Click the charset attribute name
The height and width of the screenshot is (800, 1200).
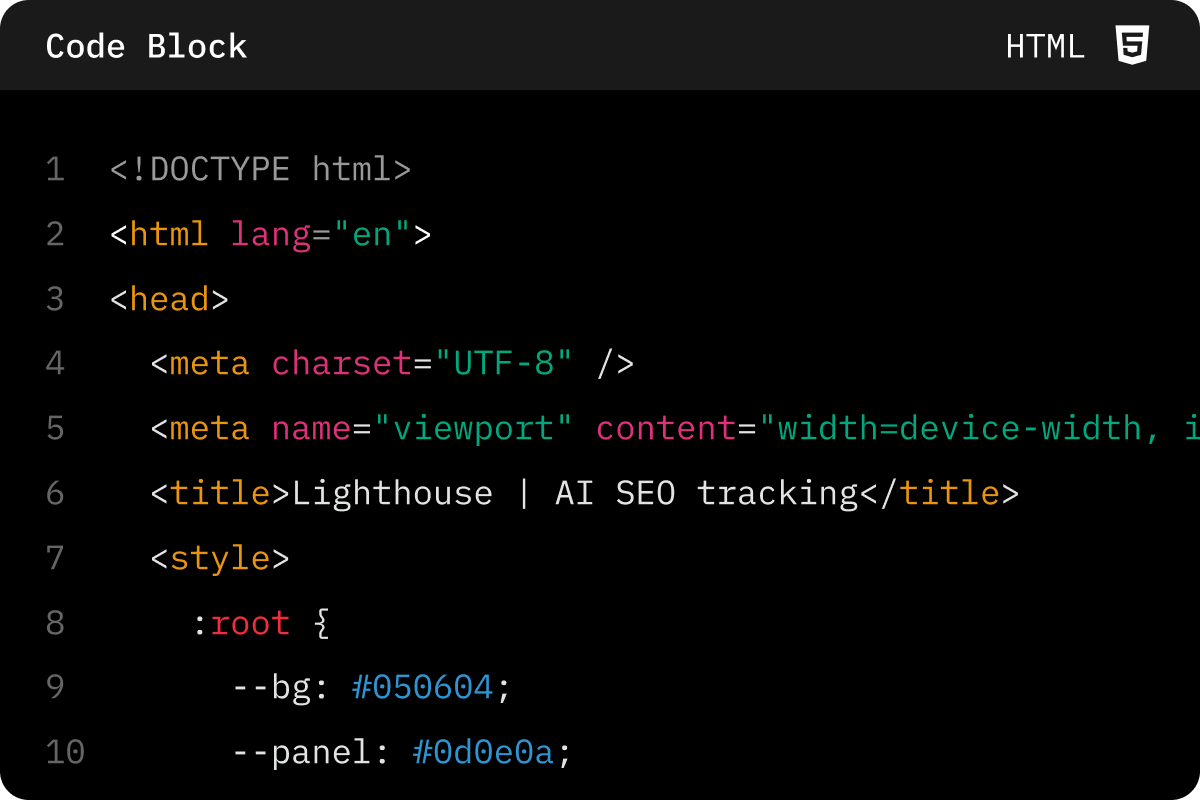341,364
